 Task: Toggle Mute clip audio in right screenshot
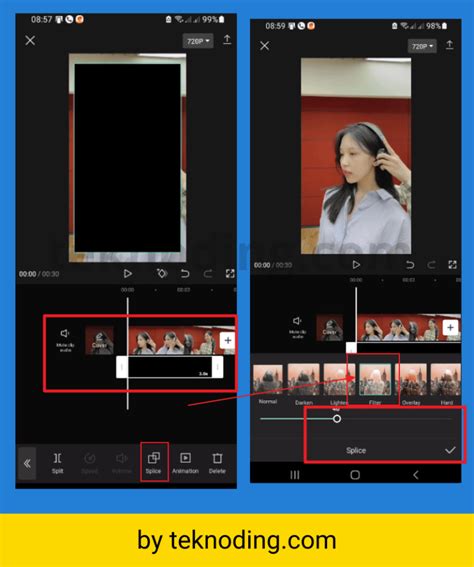(x=297, y=327)
